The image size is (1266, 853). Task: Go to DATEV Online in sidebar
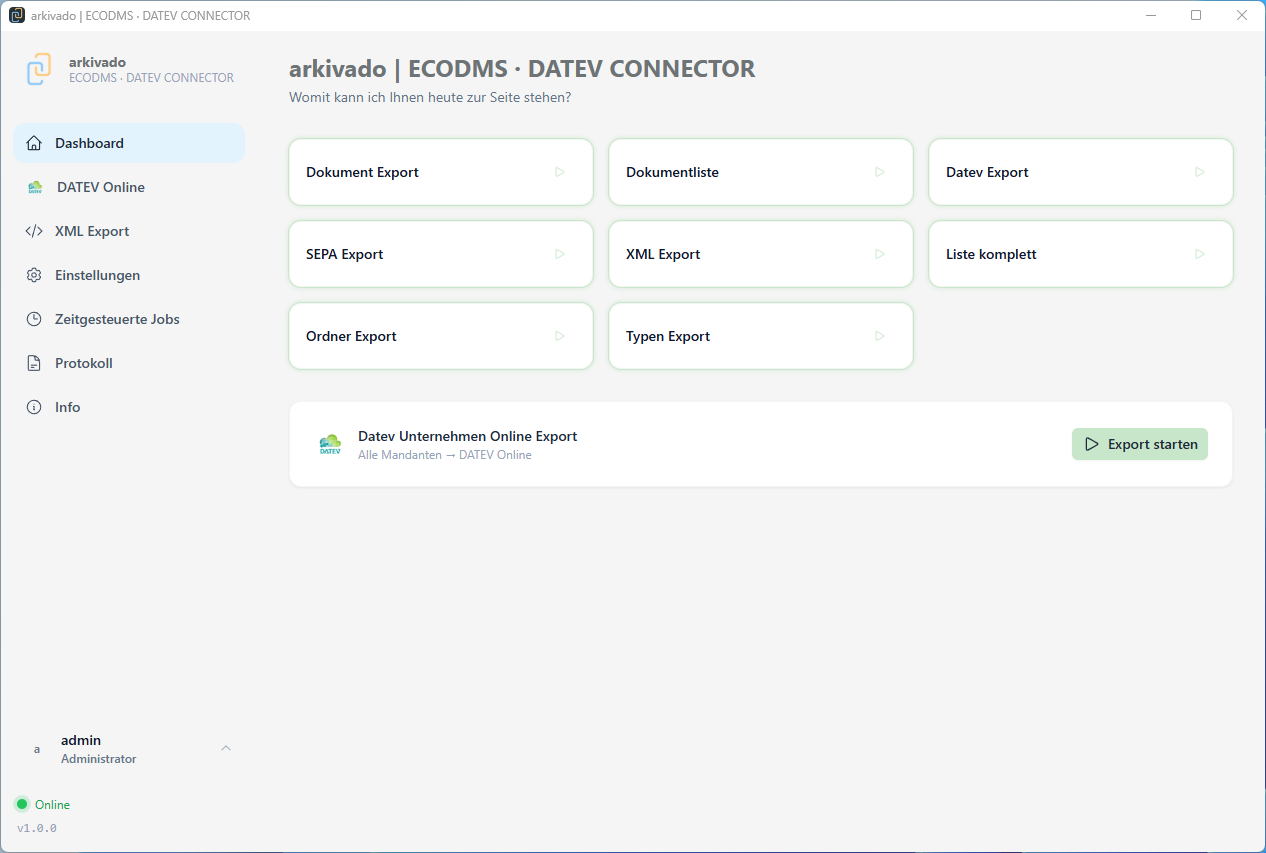pos(129,187)
